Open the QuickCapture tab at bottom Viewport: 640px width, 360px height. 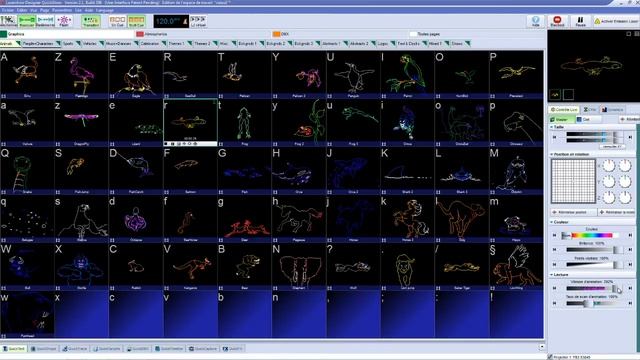click(203, 349)
